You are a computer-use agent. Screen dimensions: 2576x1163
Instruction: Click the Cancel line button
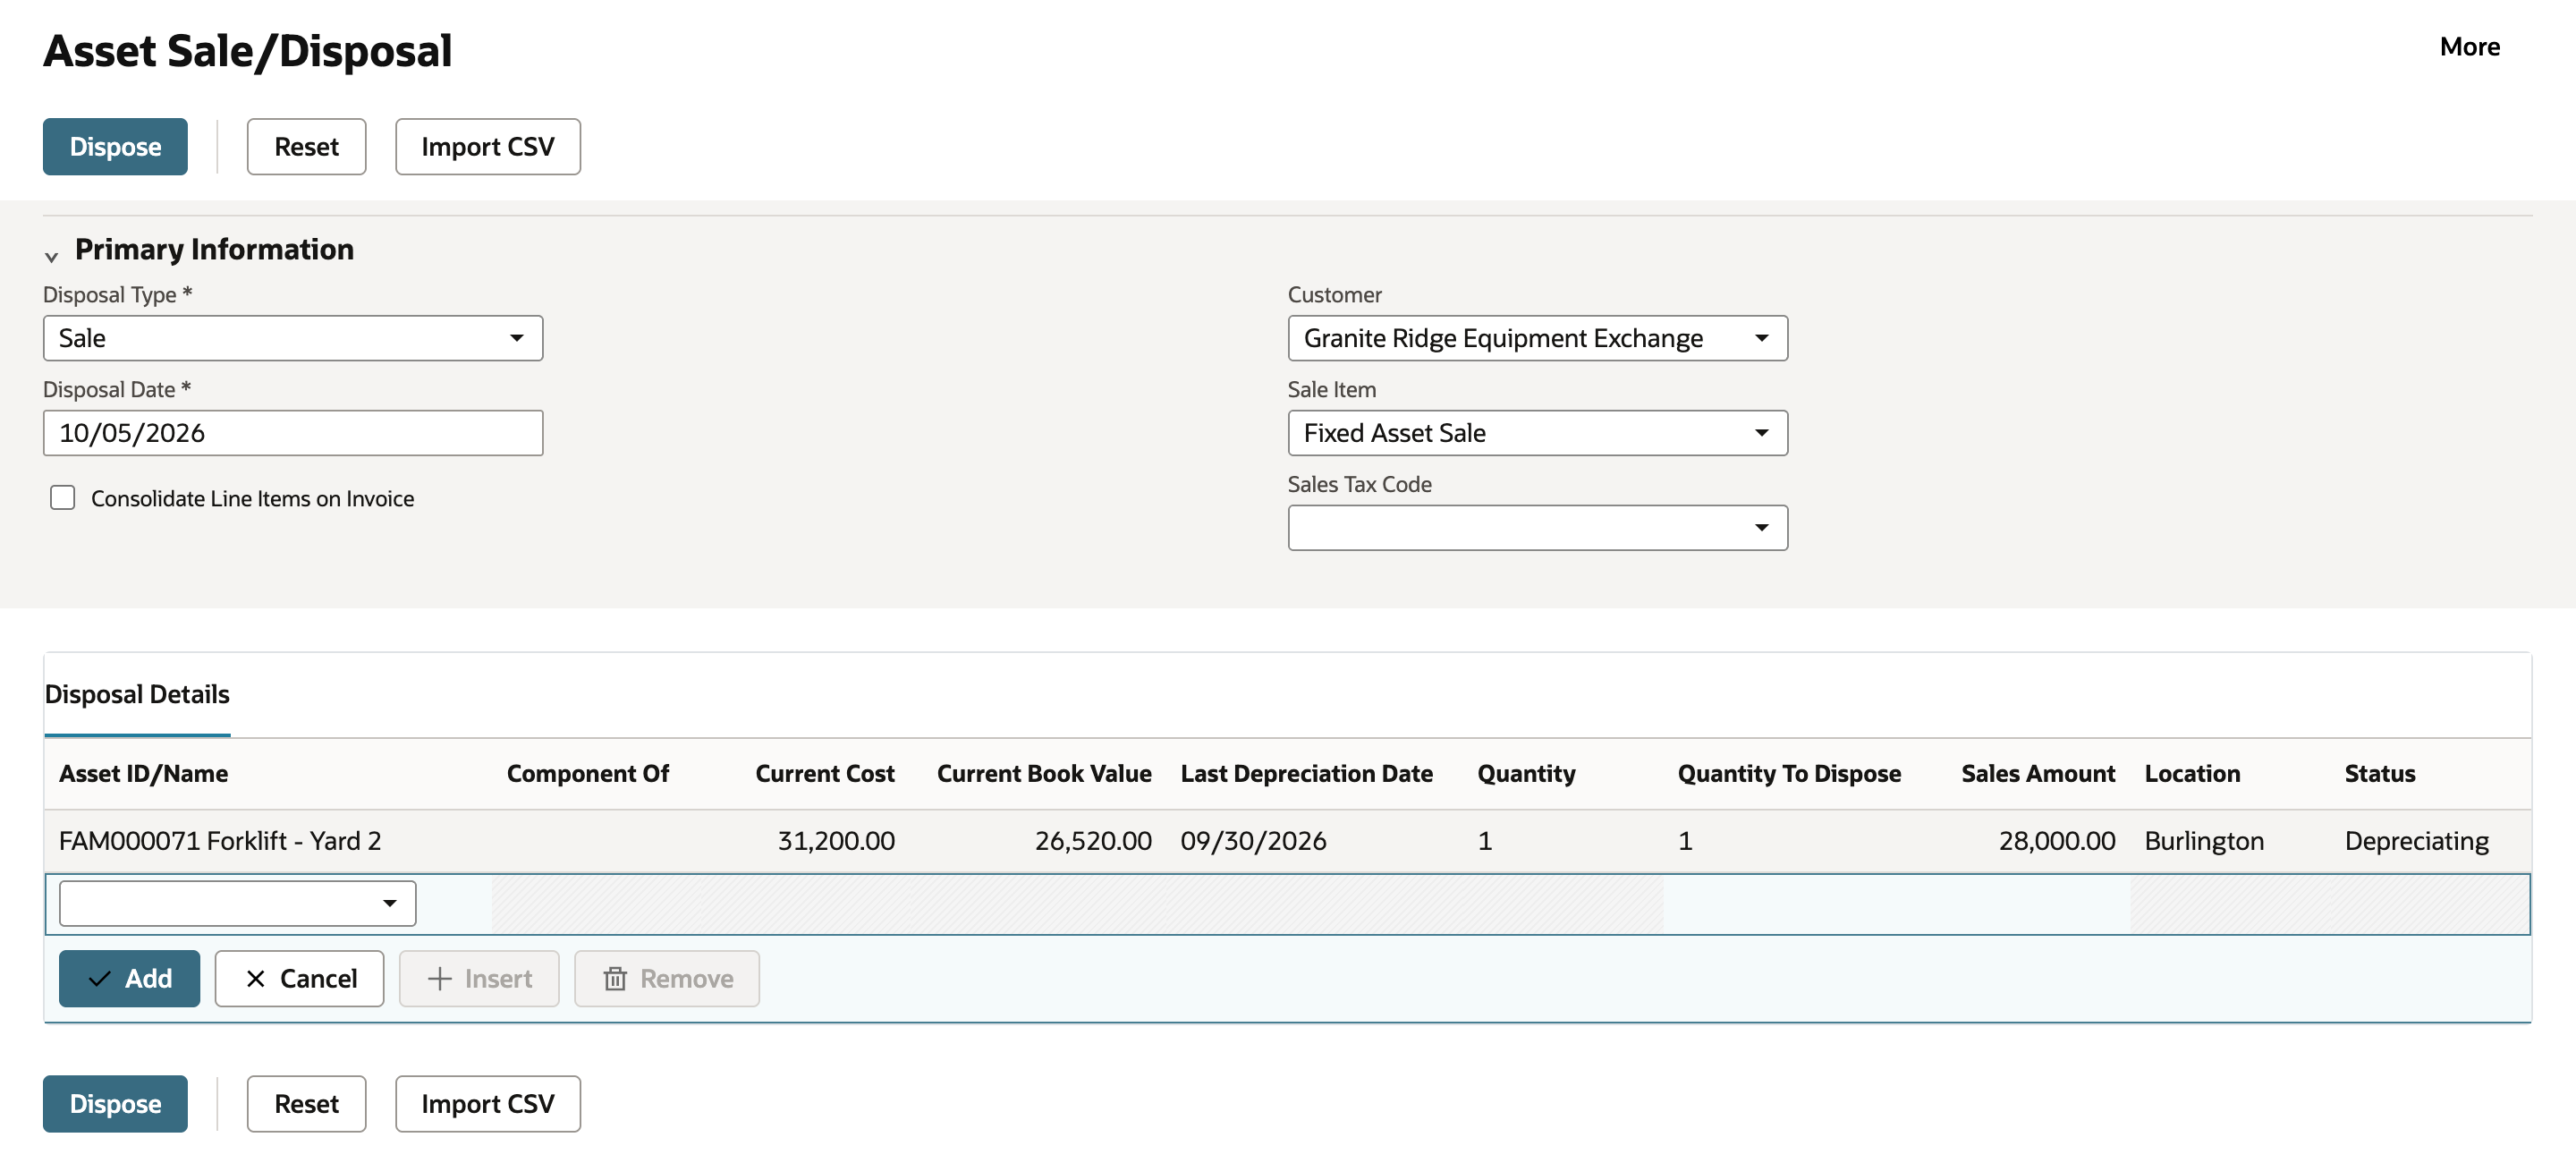[x=299, y=978]
